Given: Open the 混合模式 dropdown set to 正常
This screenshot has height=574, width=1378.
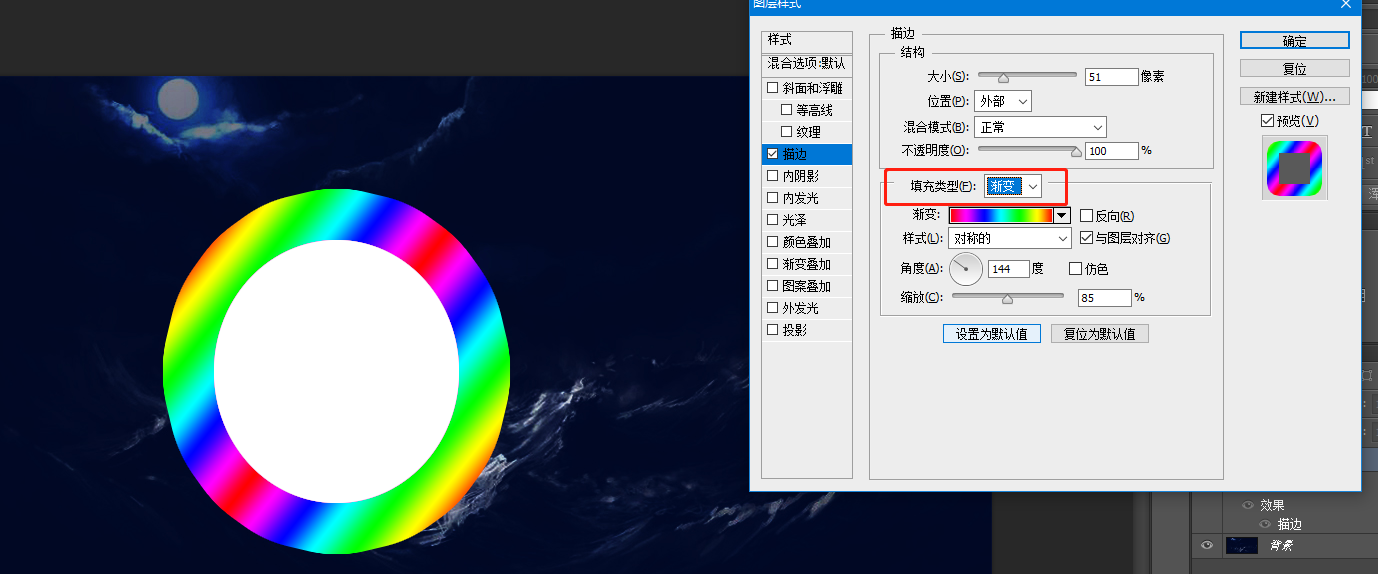Looking at the screenshot, I should pos(1040,127).
